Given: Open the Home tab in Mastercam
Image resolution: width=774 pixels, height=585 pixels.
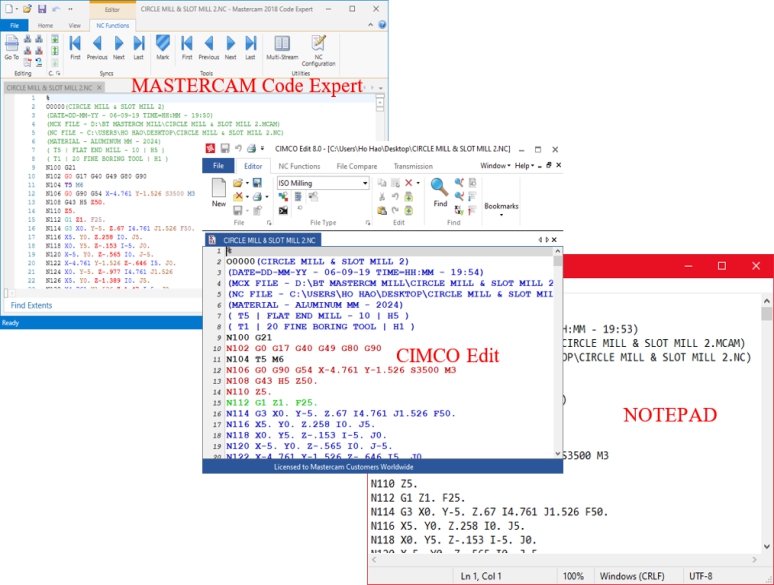Looking at the screenshot, I should [x=45, y=25].
